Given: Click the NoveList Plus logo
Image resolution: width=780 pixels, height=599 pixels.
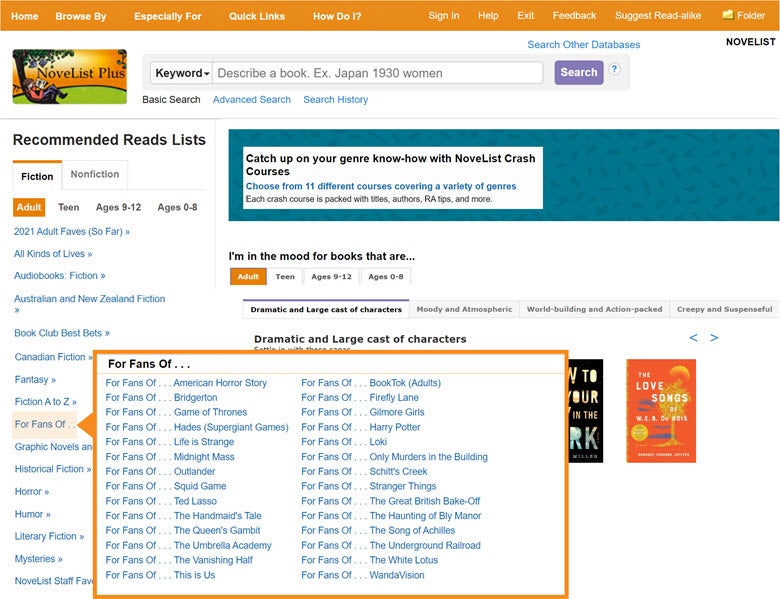Looking at the screenshot, I should click(70, 76).
